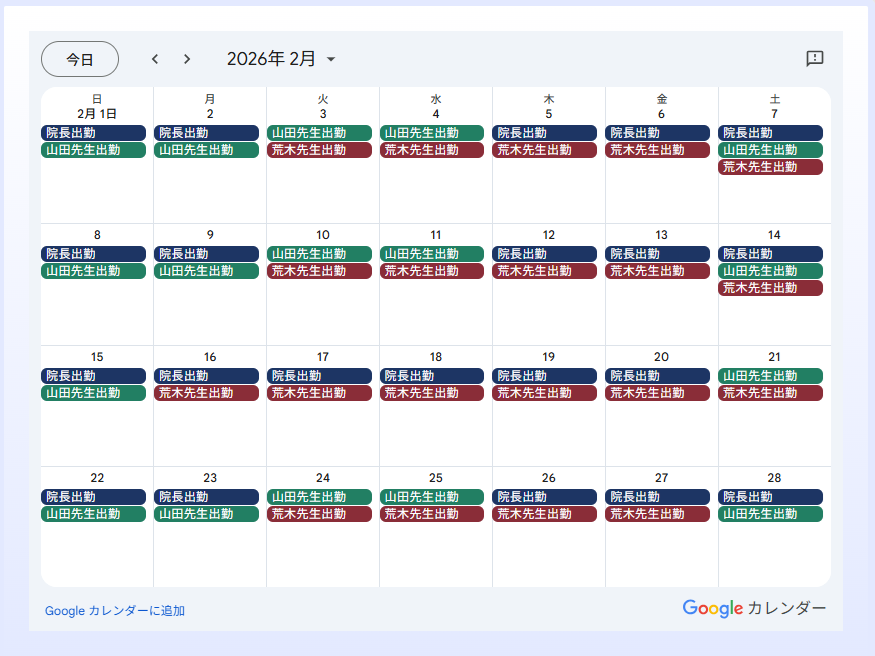Screen dimensions: 875x656
Task: Click the date number 22
Action: click(97, 478)
